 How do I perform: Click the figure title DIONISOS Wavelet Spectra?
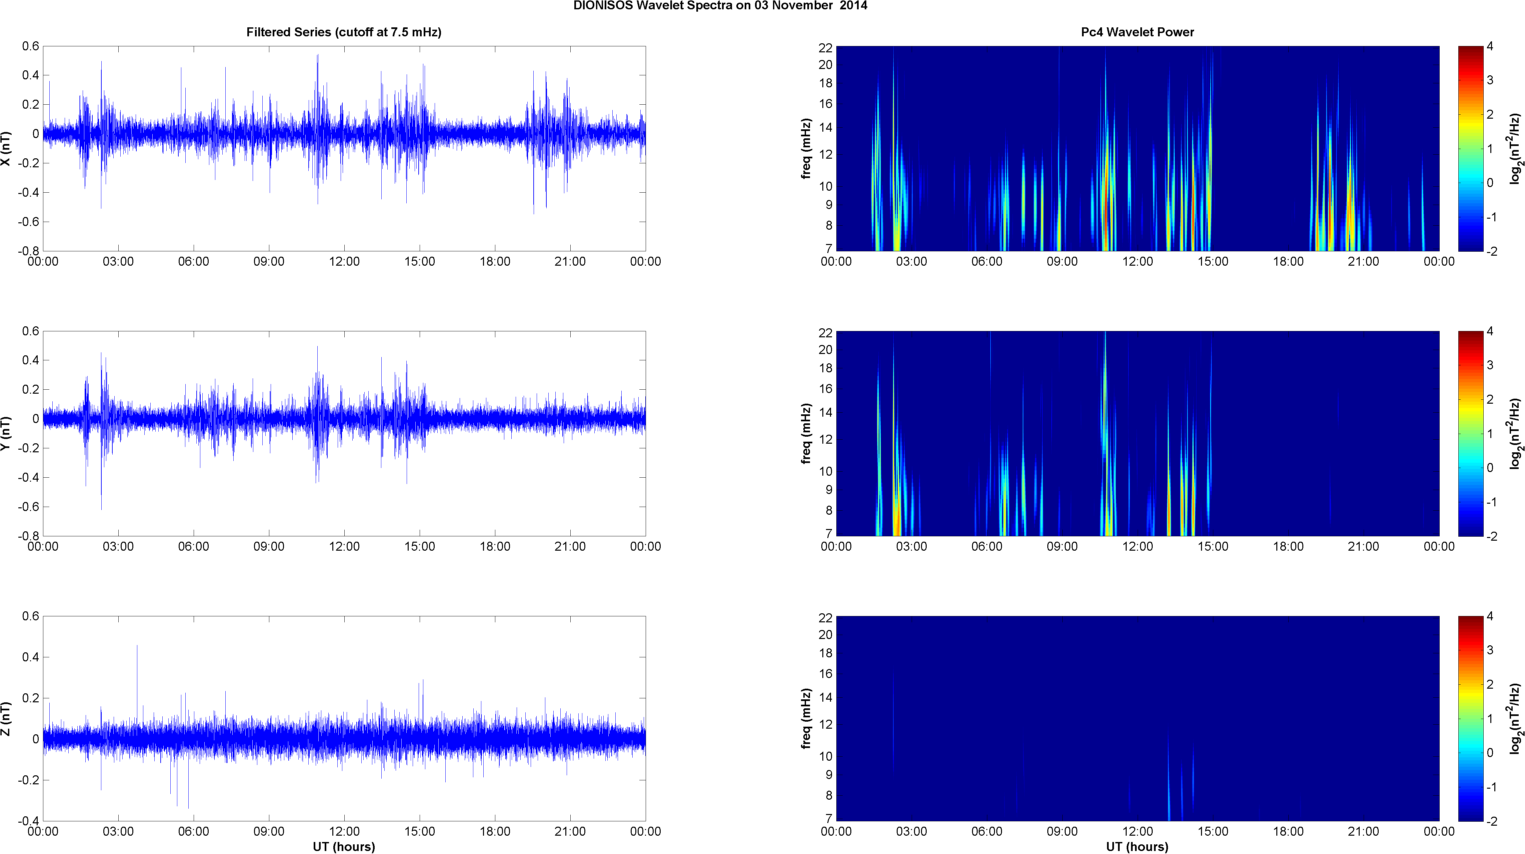720,6
